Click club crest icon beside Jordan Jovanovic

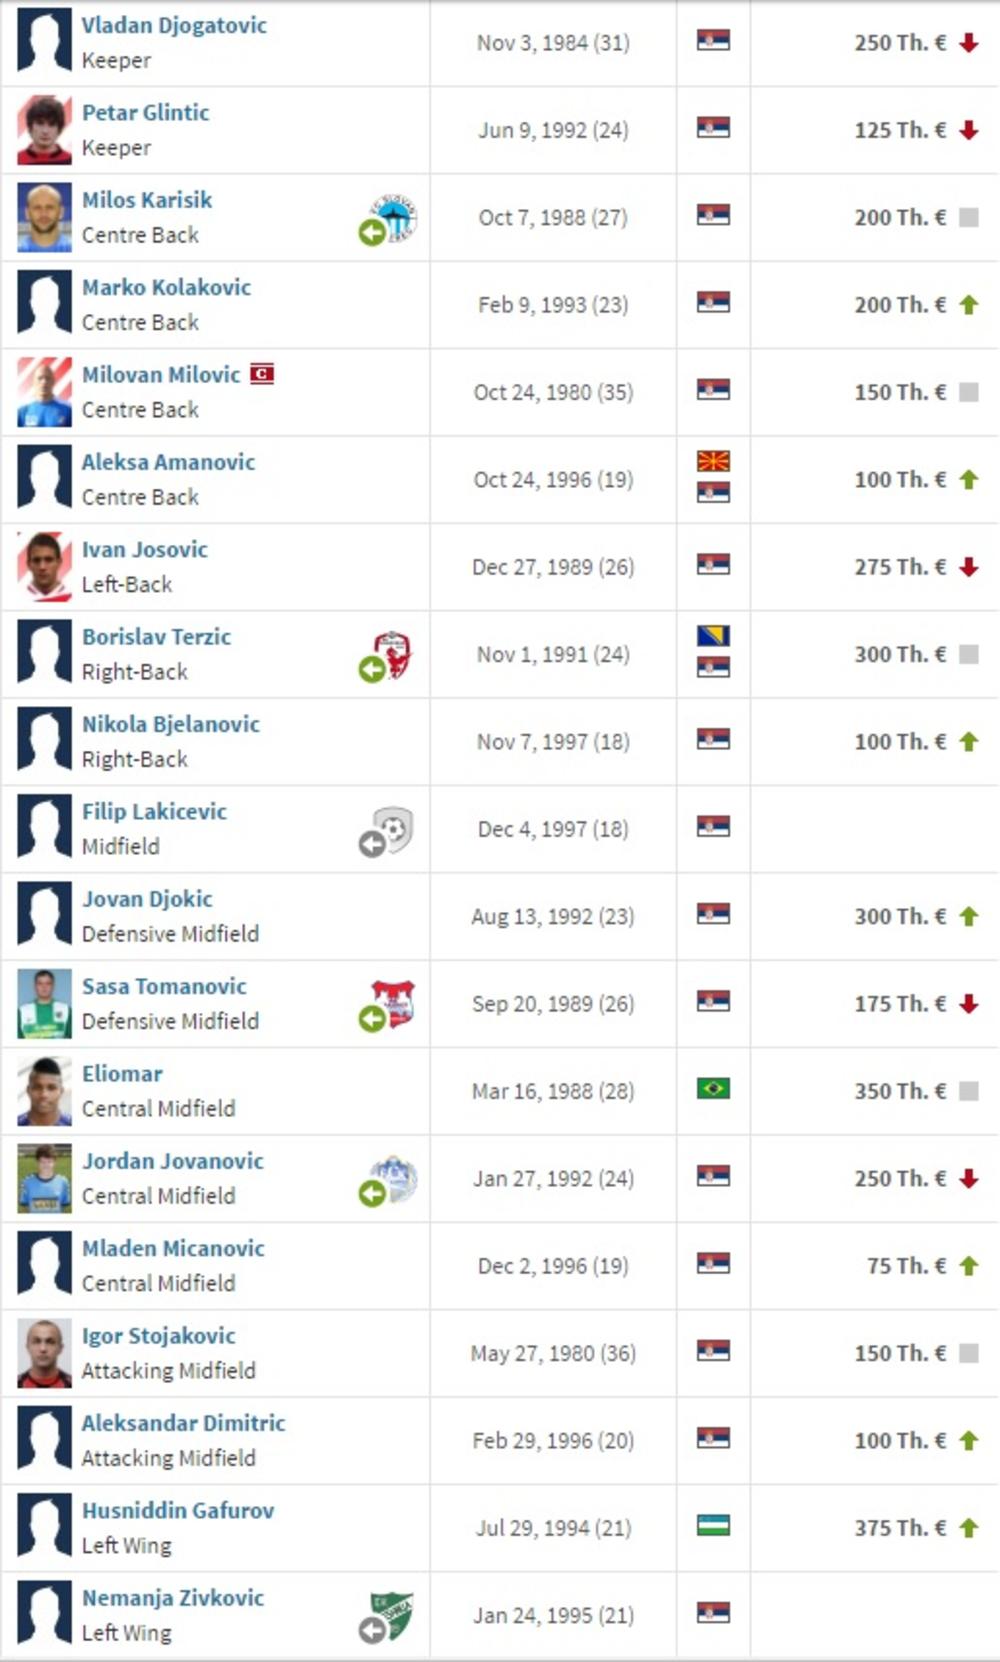[394, 1178]
